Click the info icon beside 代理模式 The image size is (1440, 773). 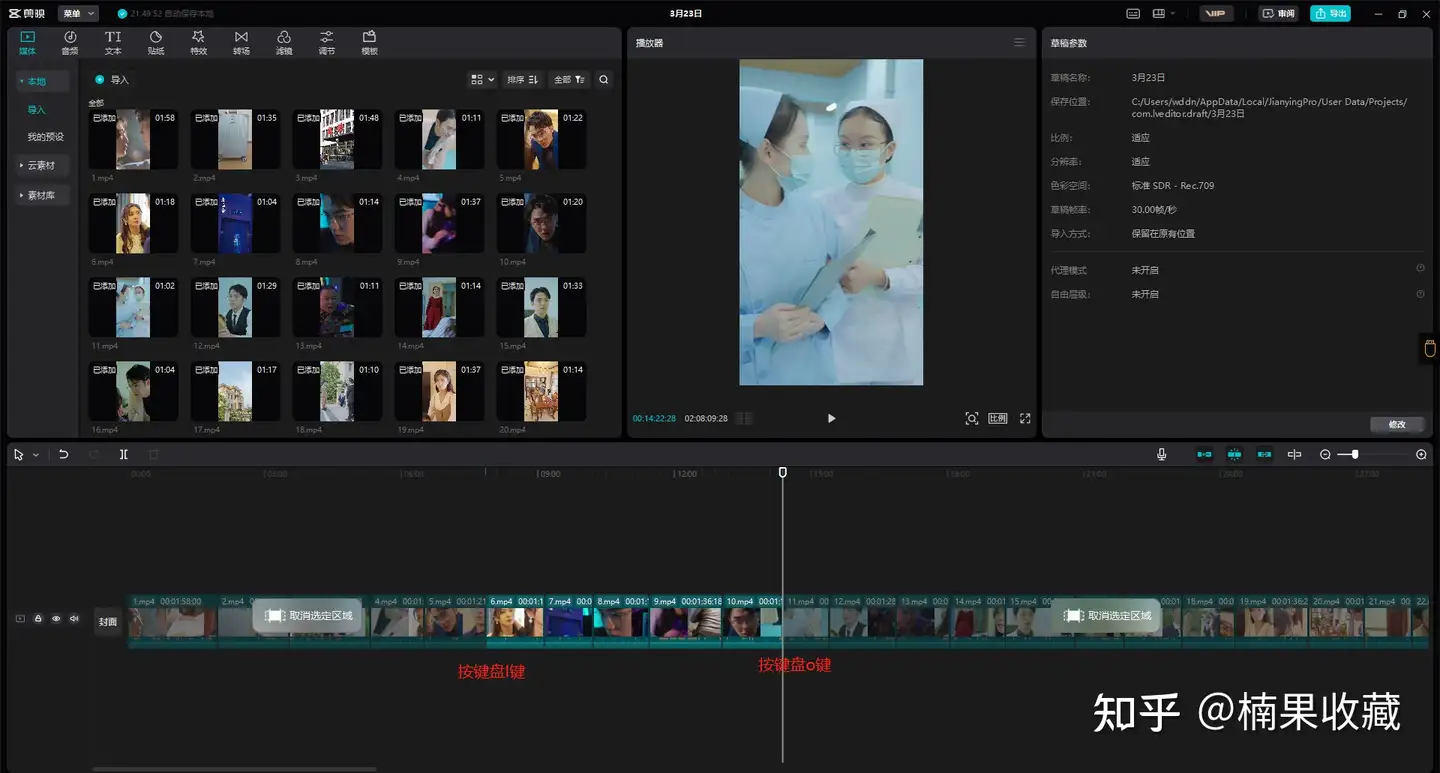[x=1420, y=269]
